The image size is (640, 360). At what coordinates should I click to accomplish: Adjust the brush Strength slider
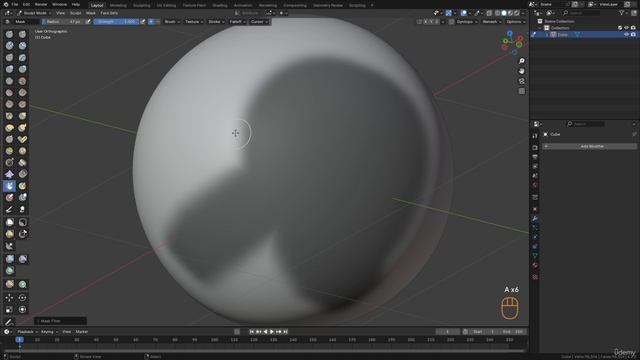(x=116, y=22)
